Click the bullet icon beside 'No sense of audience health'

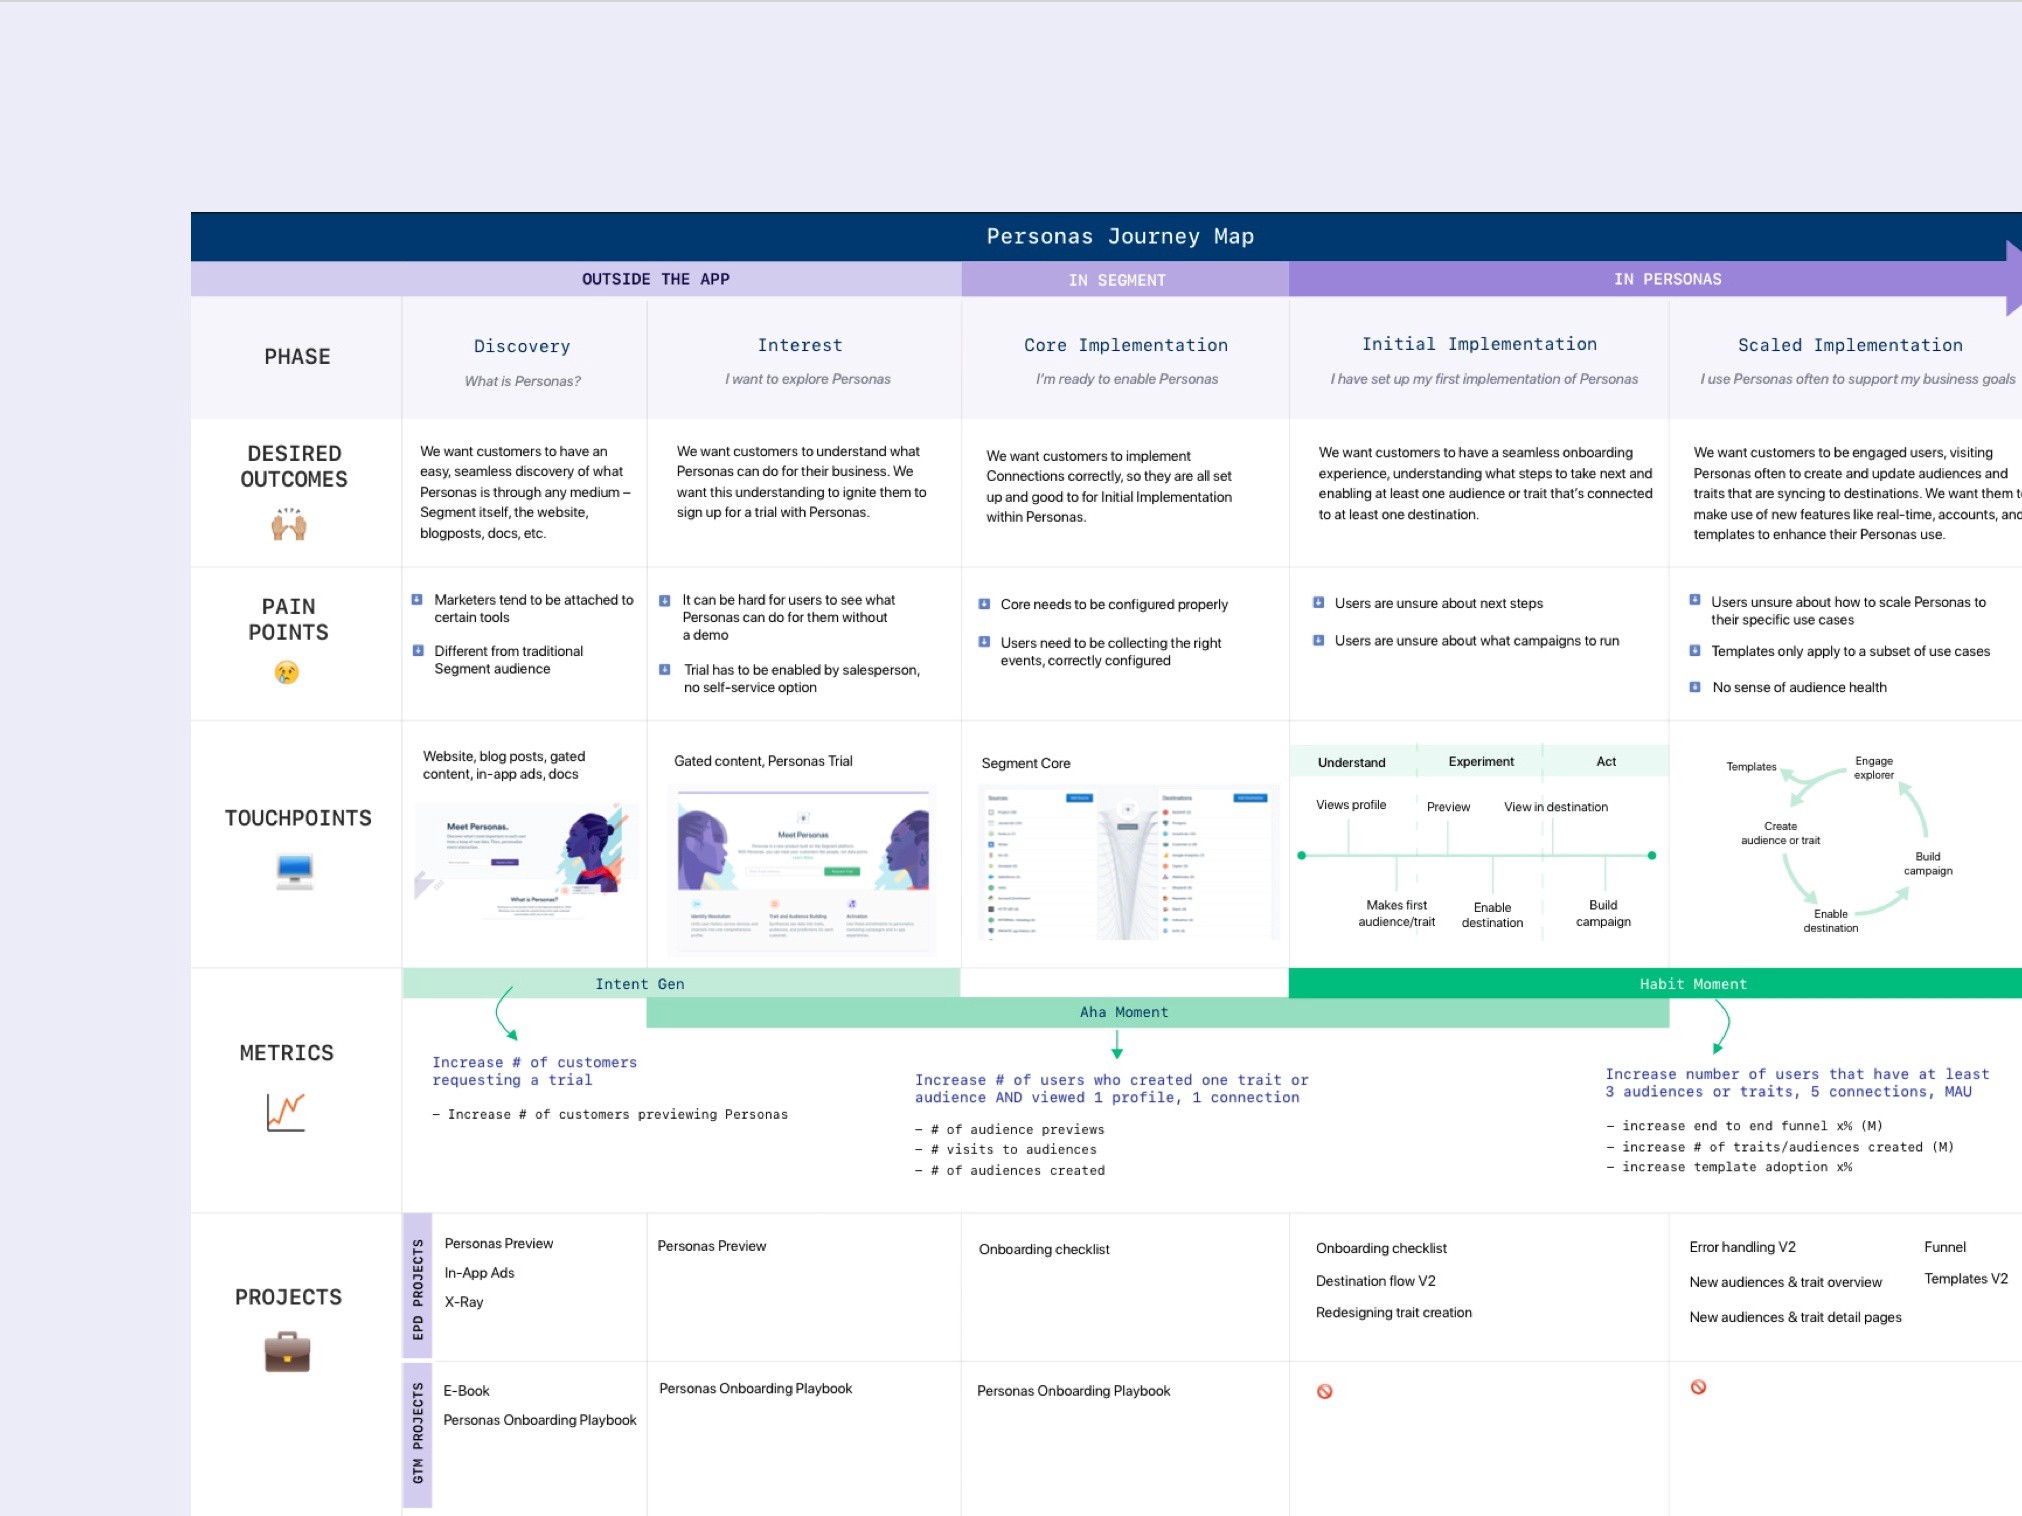coord(1694,687)
